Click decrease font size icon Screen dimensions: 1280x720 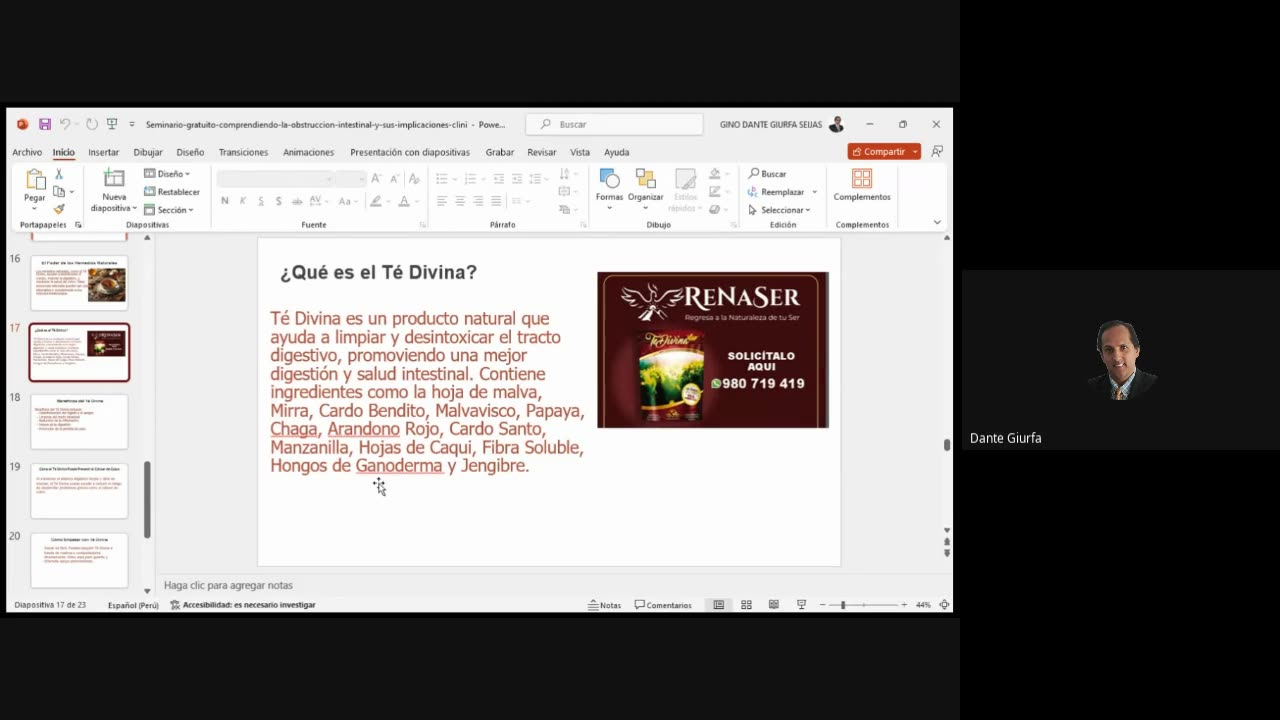coord(394,178)
